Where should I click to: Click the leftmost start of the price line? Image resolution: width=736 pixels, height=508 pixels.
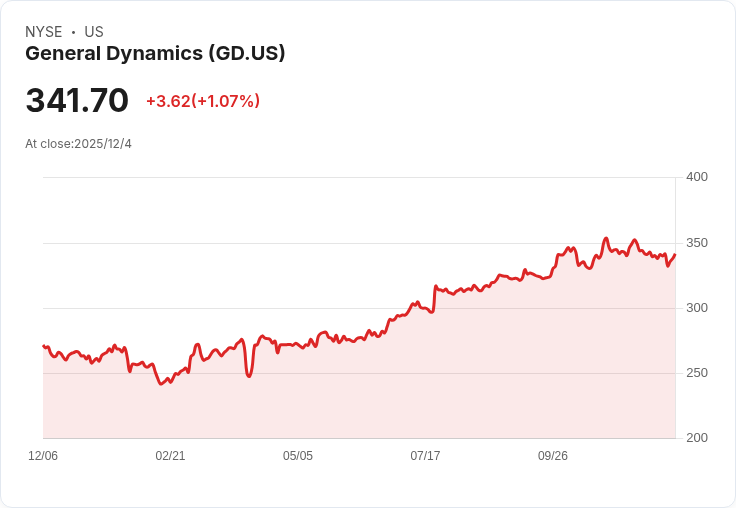43,346
